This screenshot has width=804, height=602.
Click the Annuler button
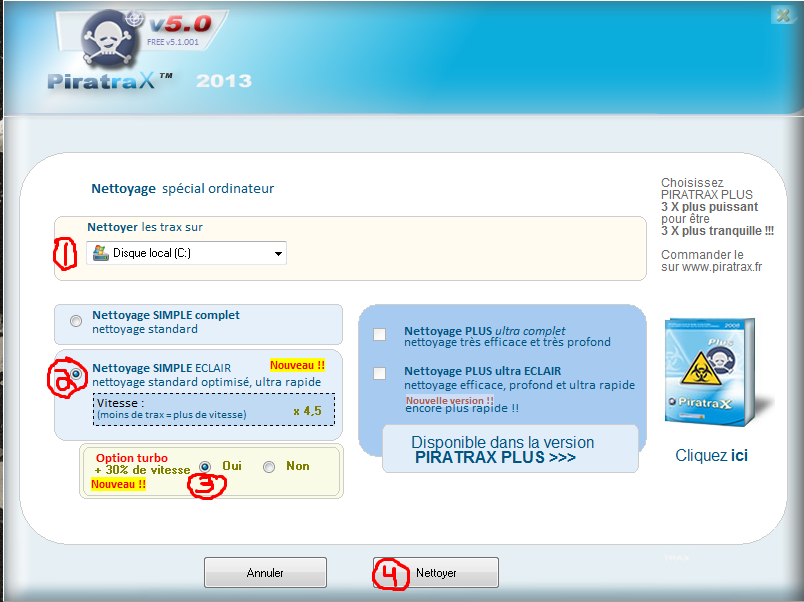pos(265,572)
